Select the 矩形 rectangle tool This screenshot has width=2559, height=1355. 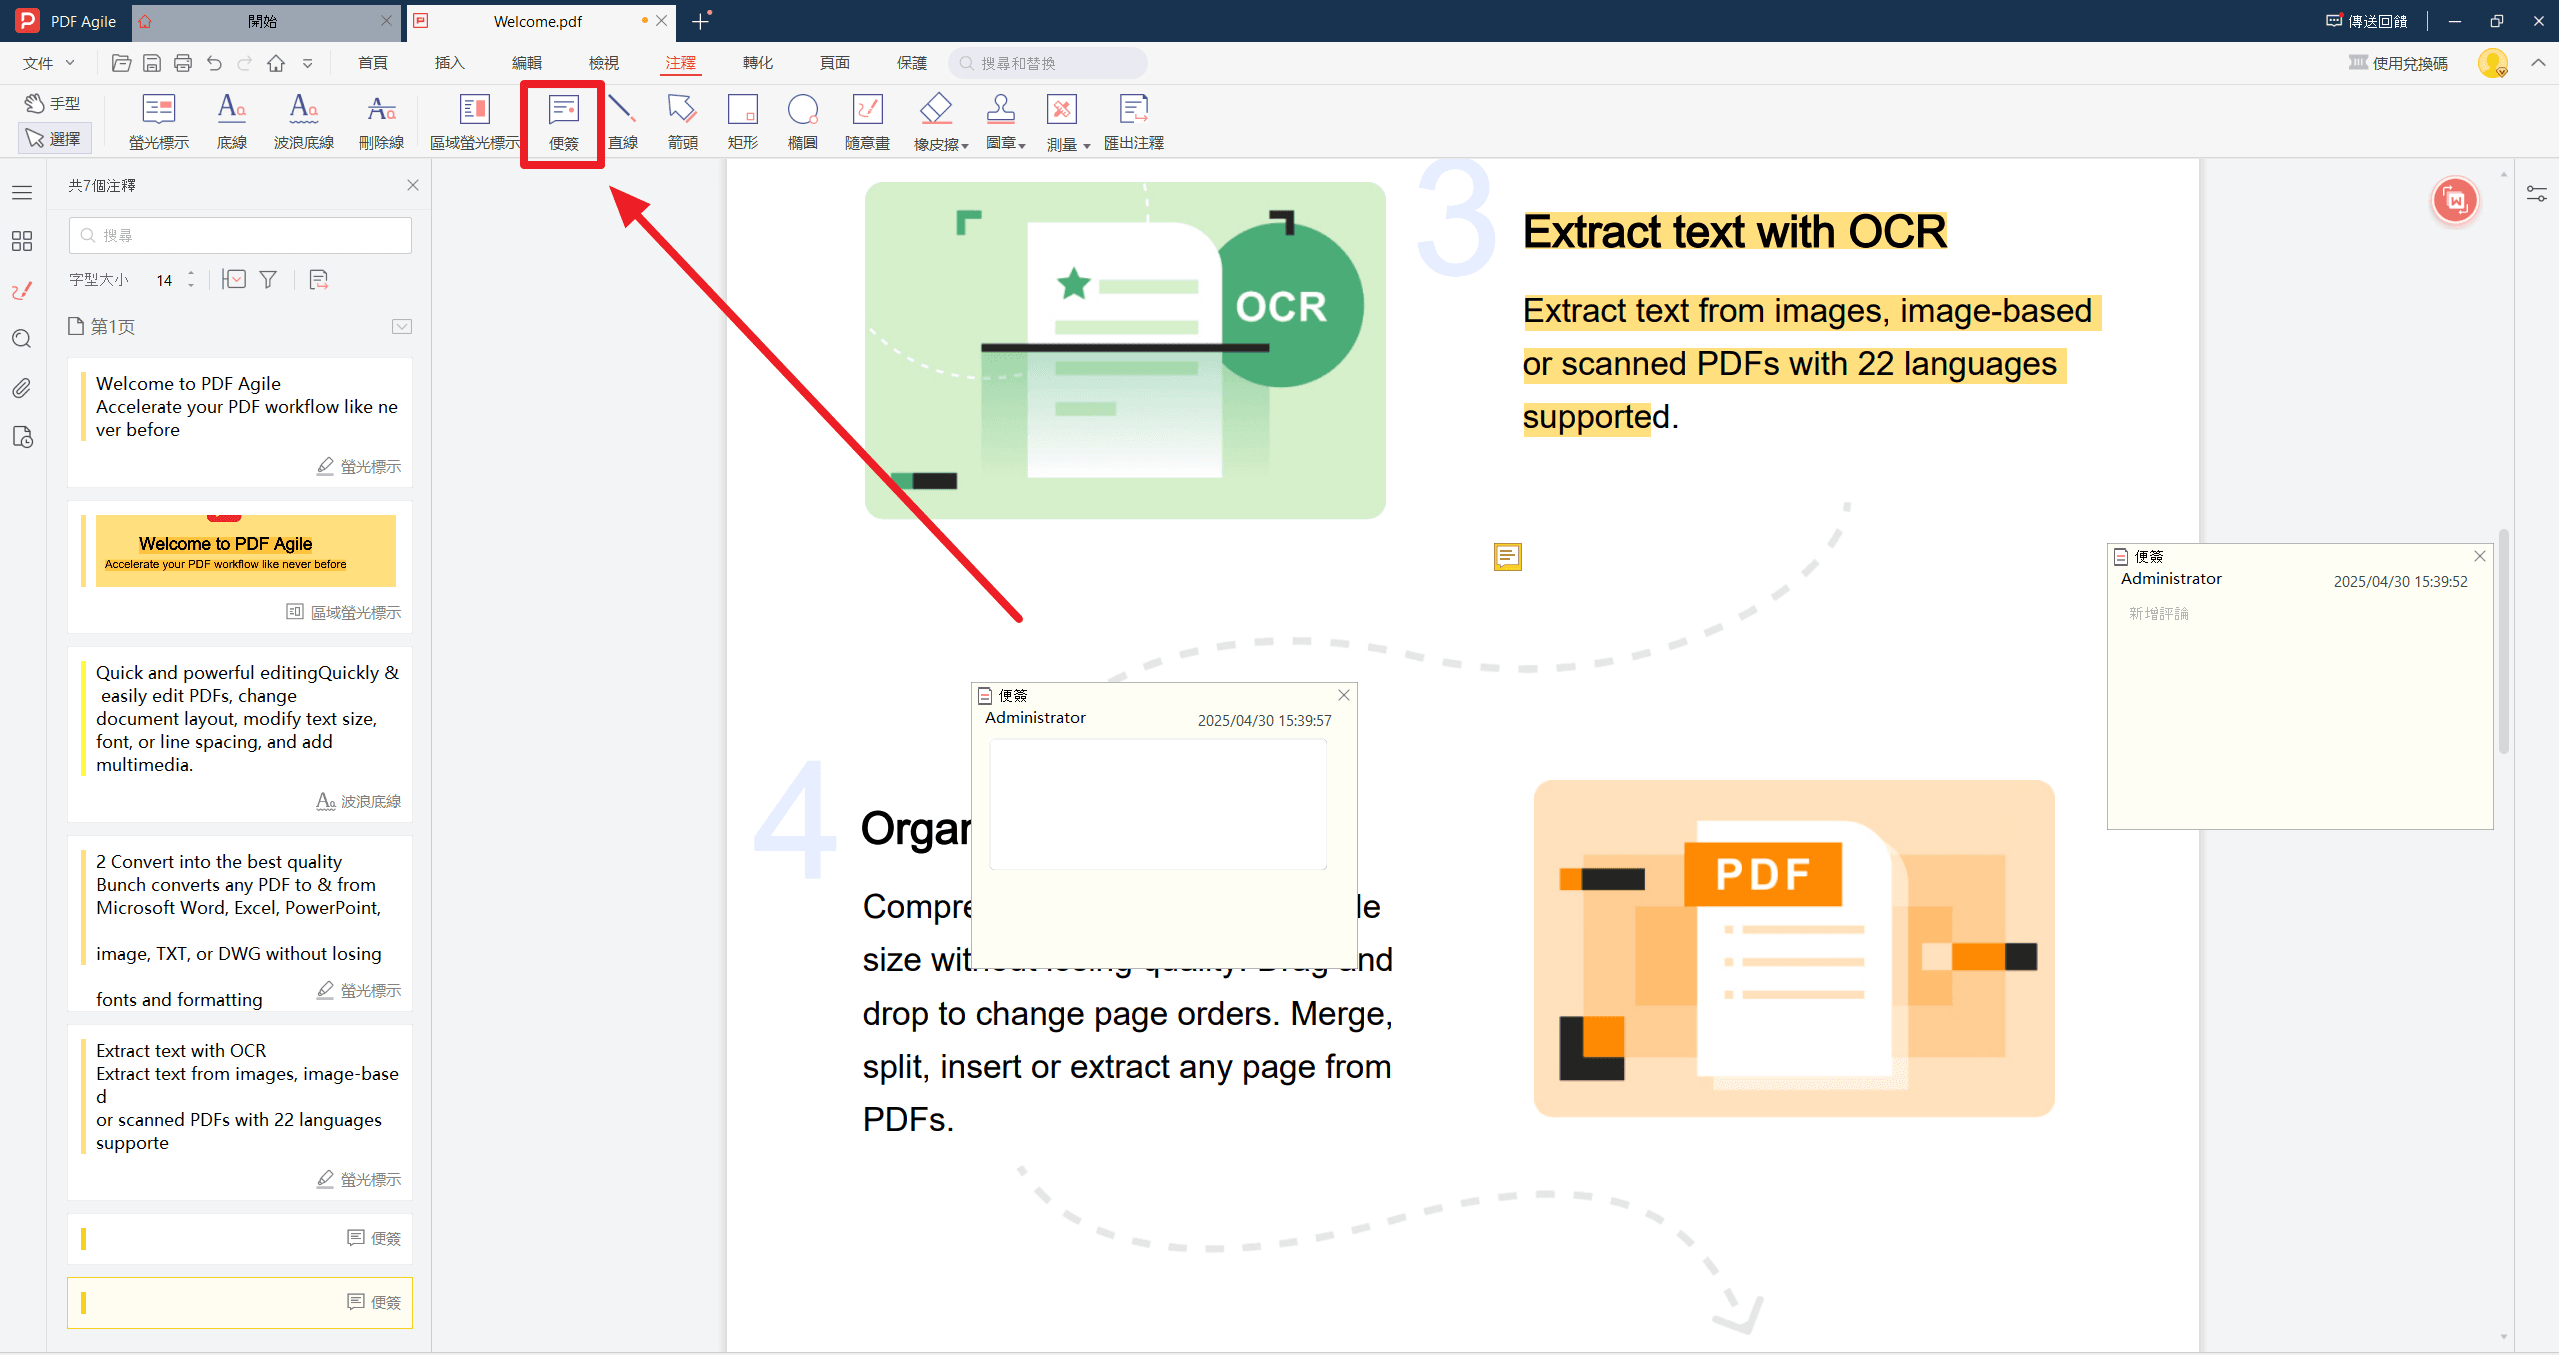pyautogui.click(x=743, y=122)
